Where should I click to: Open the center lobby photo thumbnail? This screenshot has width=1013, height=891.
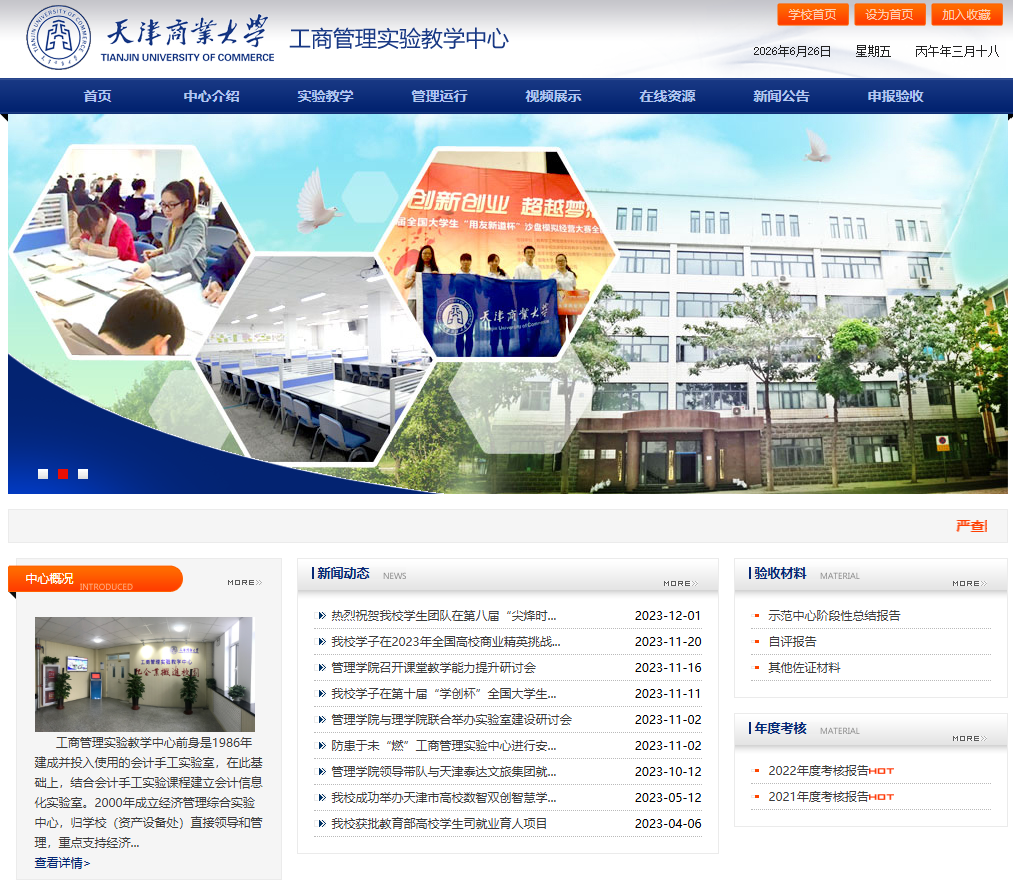pyautogui.click(x=145, y=674)
